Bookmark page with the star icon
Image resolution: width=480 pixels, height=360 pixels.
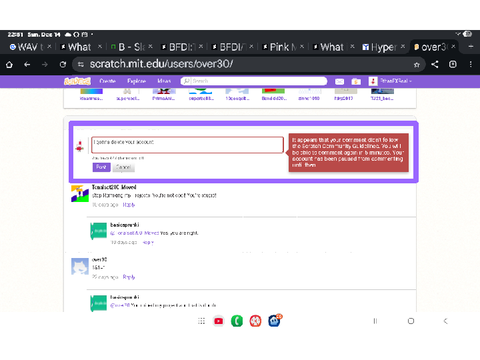point(417,65)
